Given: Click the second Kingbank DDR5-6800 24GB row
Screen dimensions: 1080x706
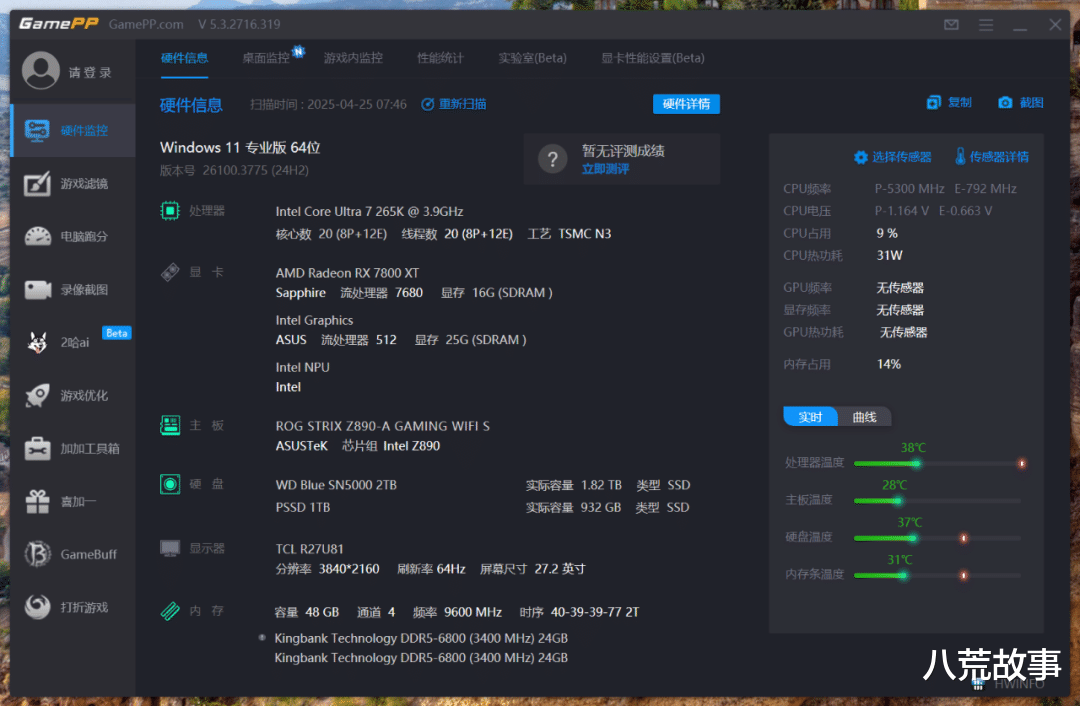Looking at the screenshot, I should 421,658.
